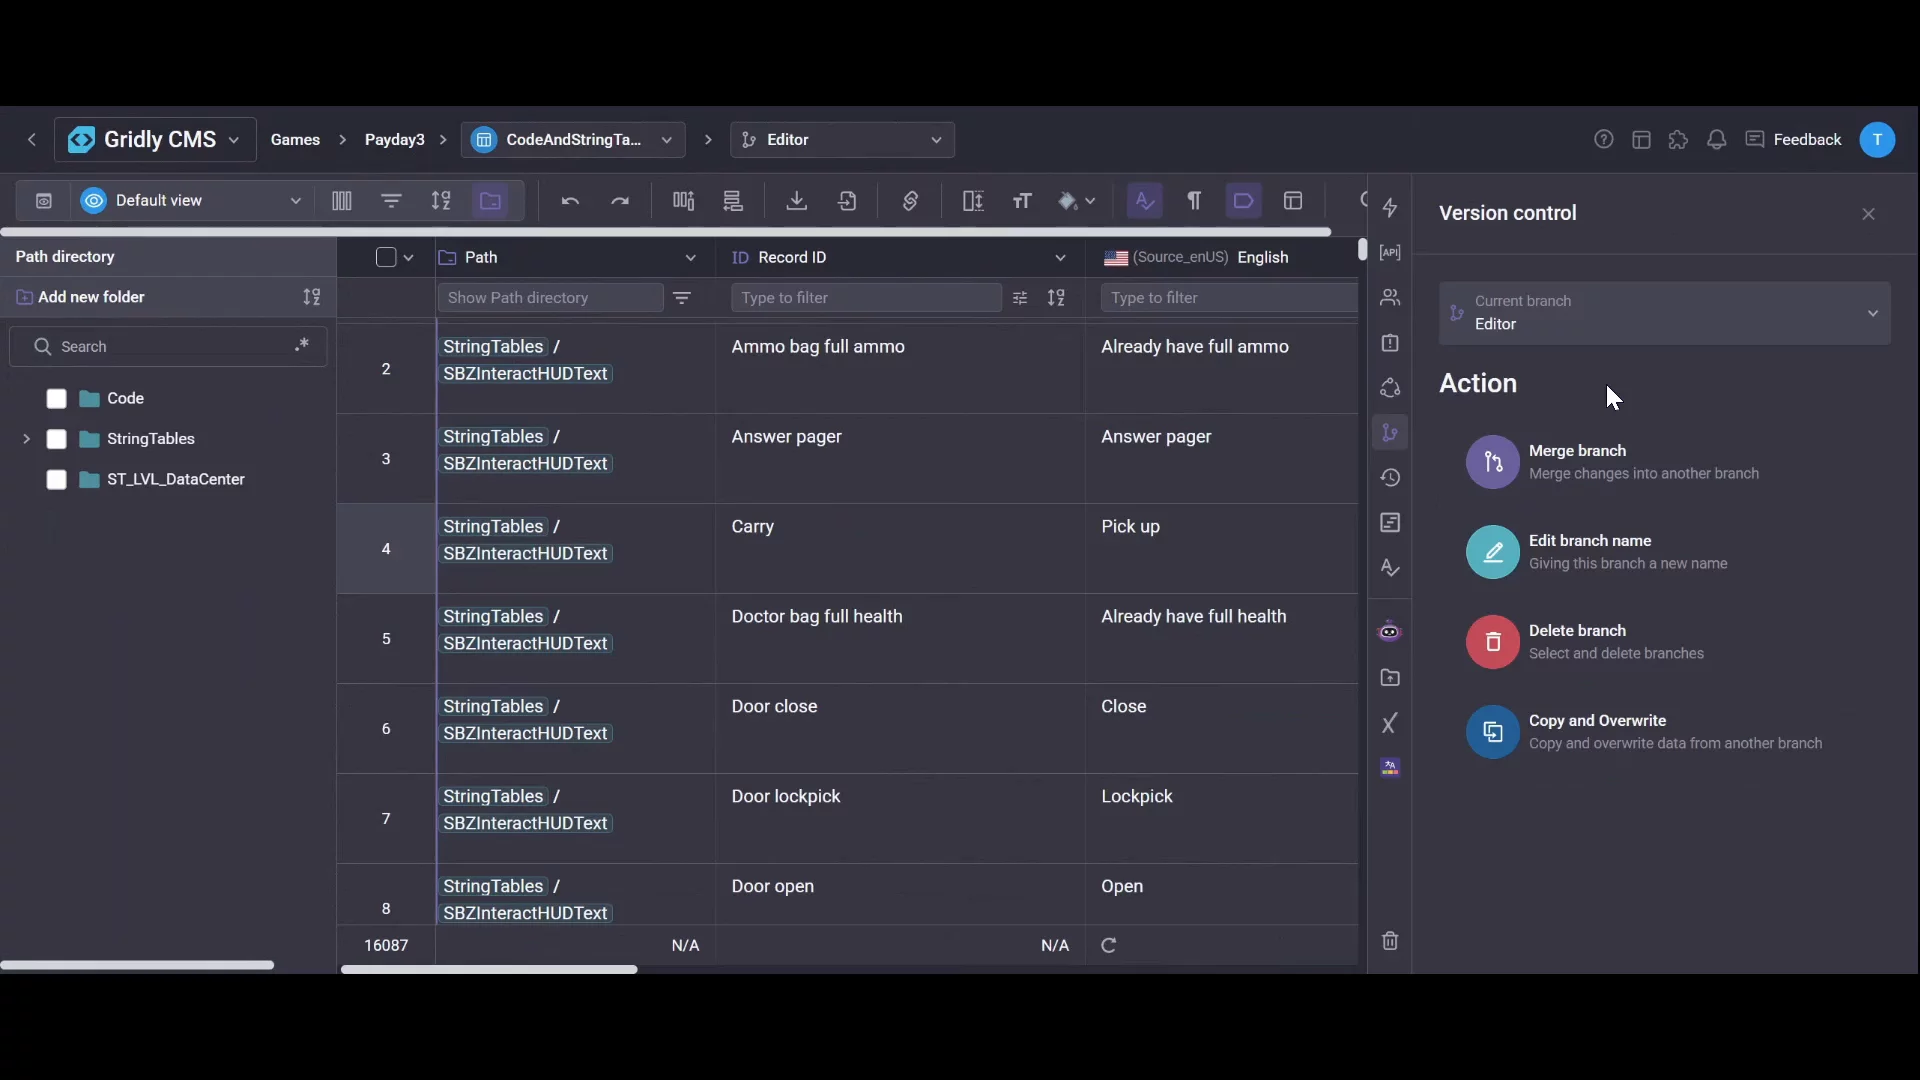Open the filter icon in toolbar
Image resolution: width=1920 pixels, height=1080 pixels.
click(x=391, y=201)
